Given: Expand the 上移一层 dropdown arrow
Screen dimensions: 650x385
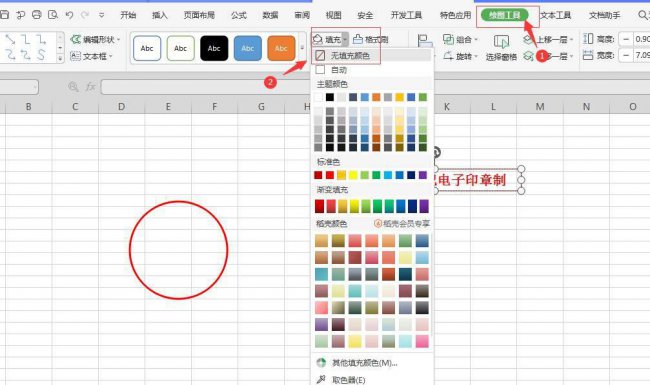Looking at the screenshot, I should (571, 39).
